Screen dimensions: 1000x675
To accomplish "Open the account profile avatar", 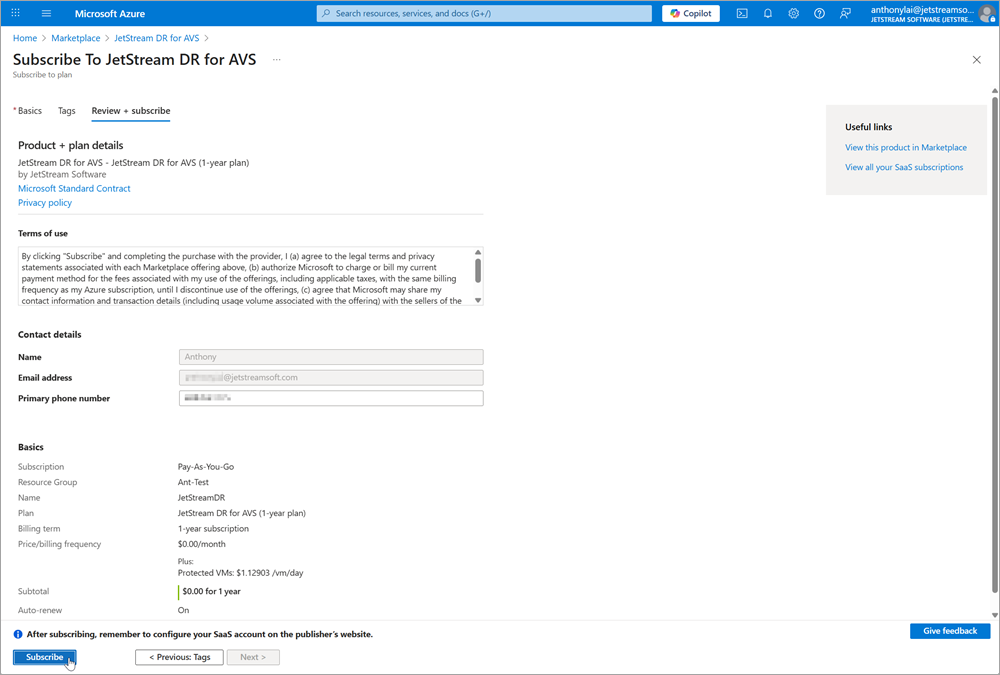I will [986, 13].
